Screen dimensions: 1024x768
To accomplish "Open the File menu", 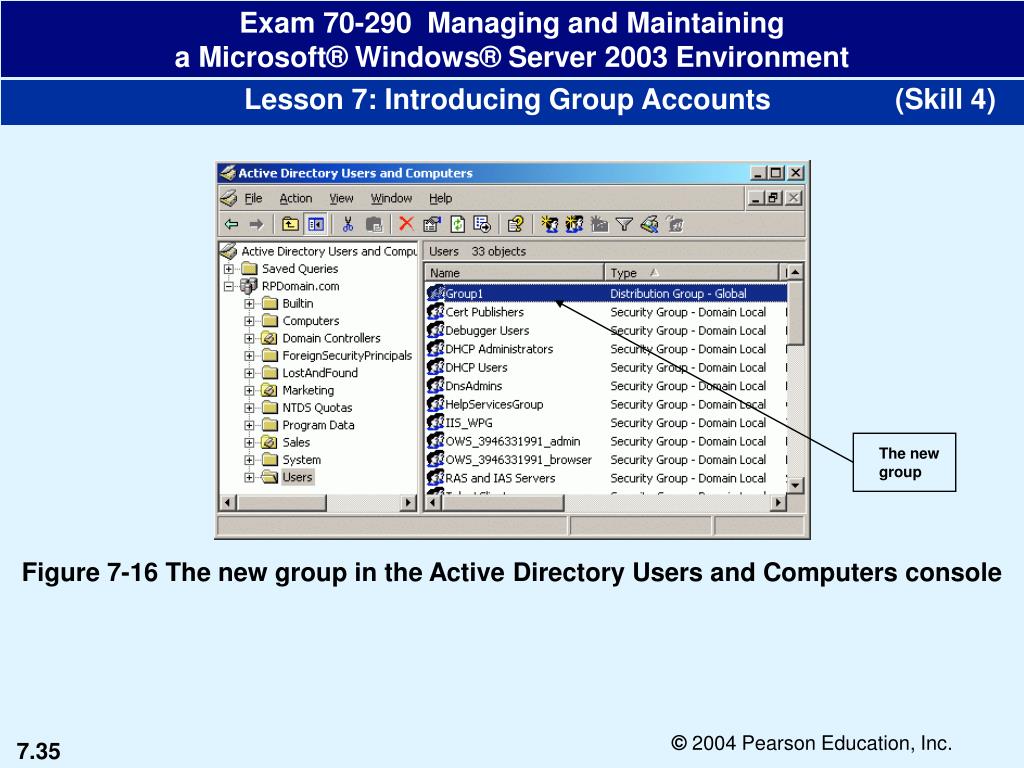I will [253, 199].
